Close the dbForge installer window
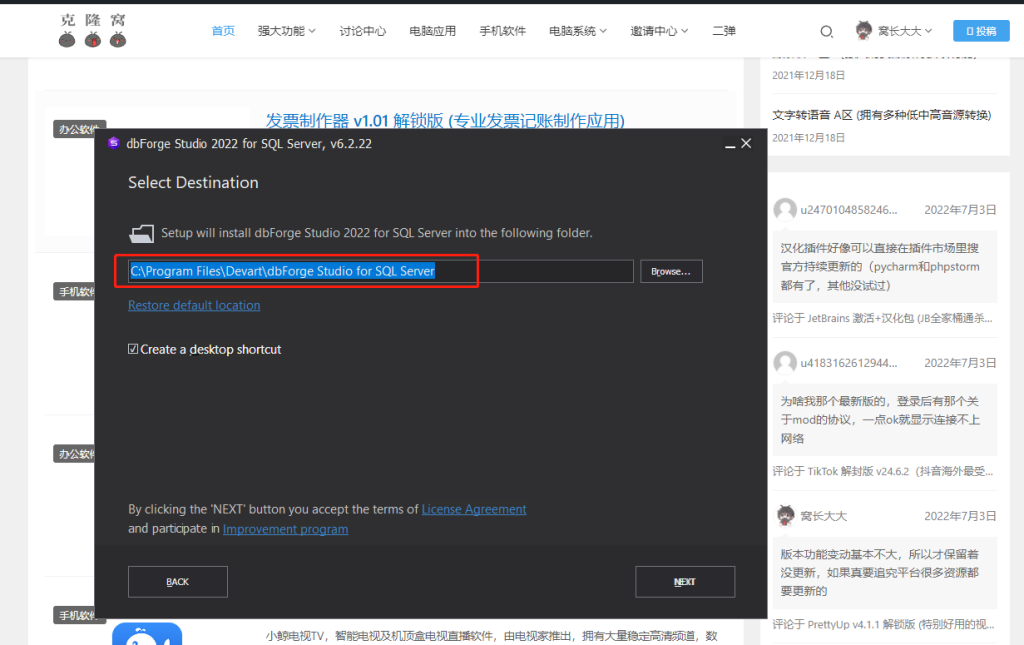 [746, 143]
